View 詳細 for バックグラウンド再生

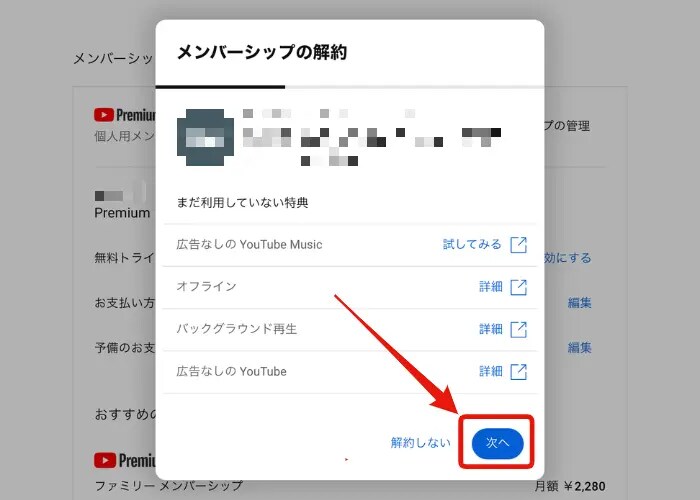(491, 329)
